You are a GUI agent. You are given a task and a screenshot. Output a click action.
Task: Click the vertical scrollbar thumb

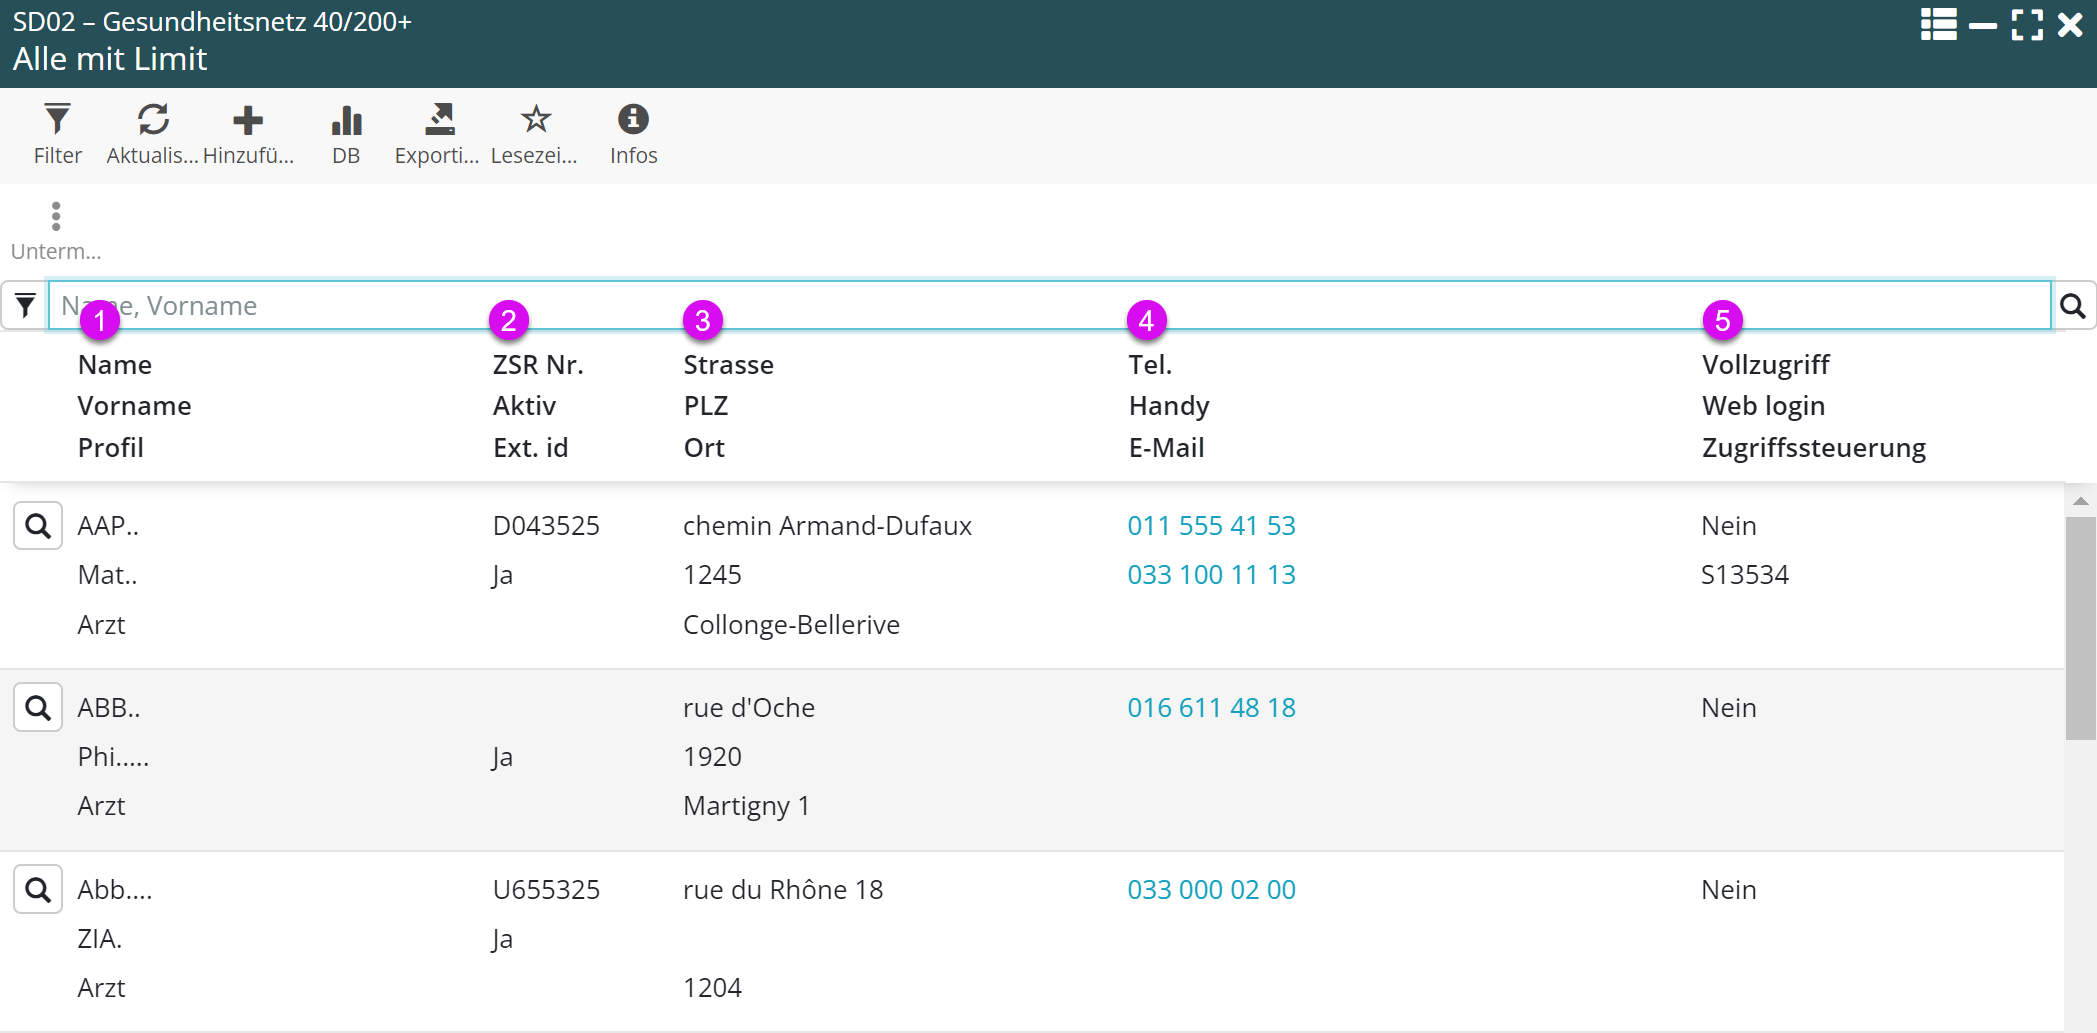2080,628
